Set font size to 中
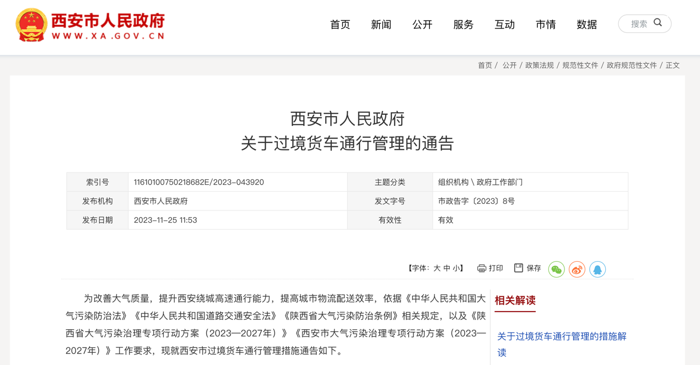 click(446, 268)
